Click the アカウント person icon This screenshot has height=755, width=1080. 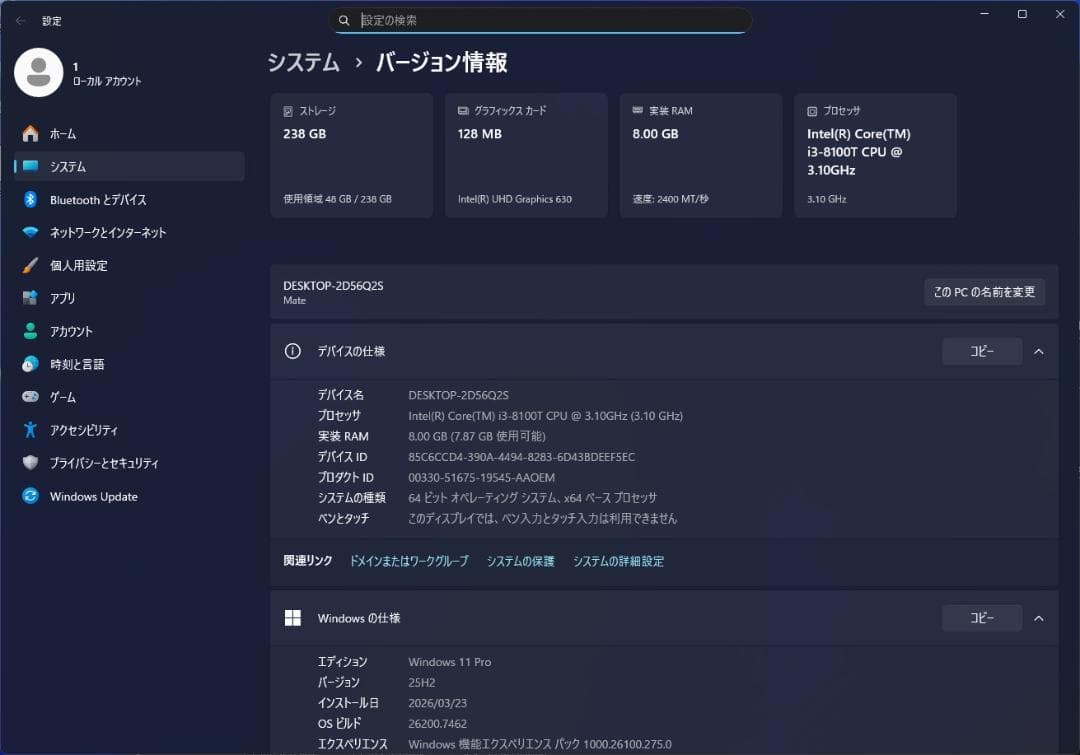tap(30, 331)
